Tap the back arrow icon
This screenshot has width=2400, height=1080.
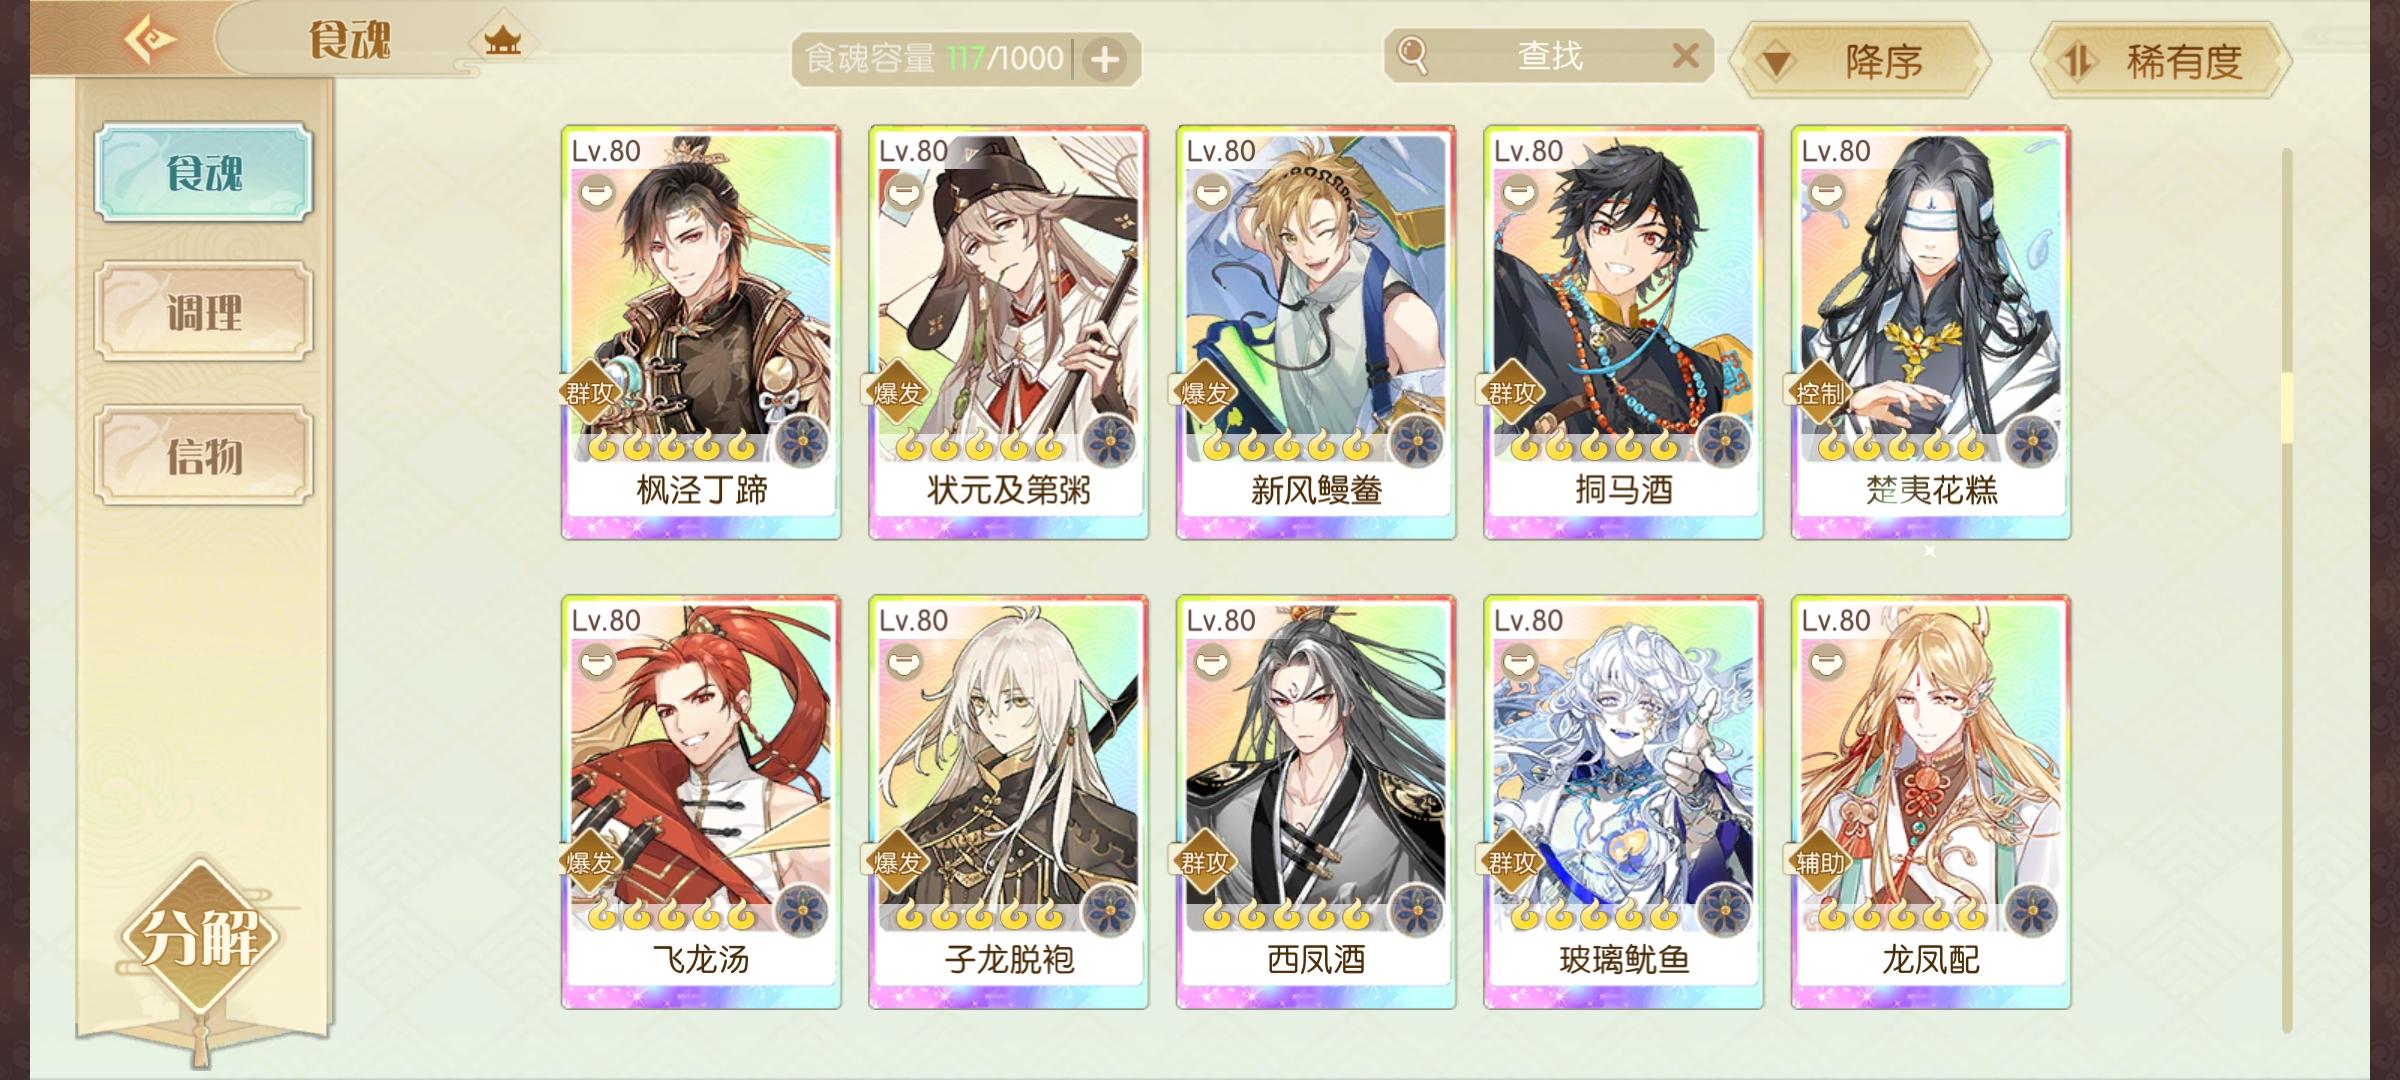coord(150,40)
